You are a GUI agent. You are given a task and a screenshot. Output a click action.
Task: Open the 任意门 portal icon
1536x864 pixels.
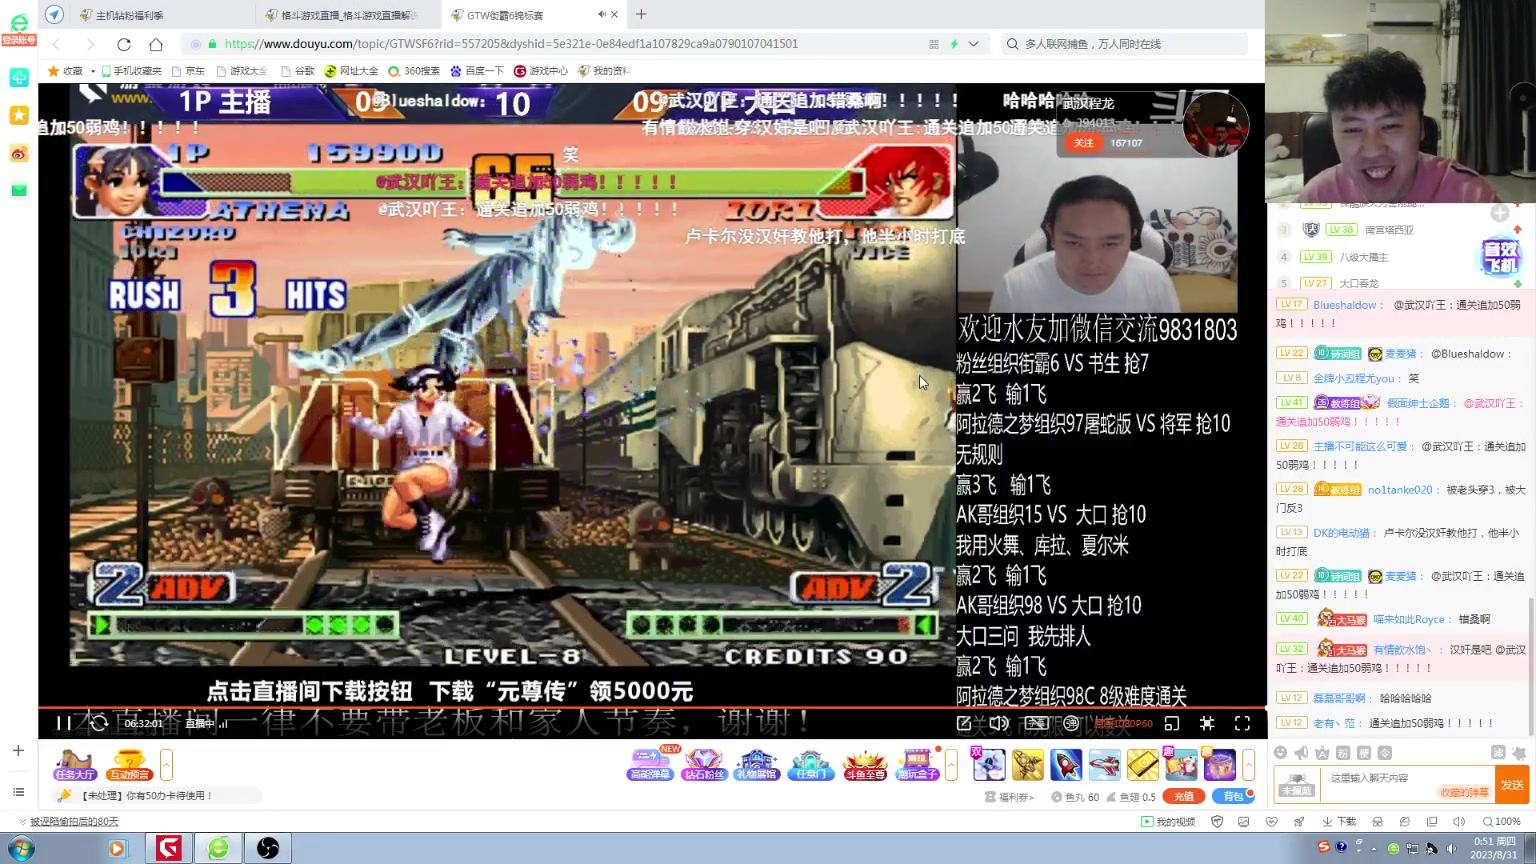[x=810, y=765]
